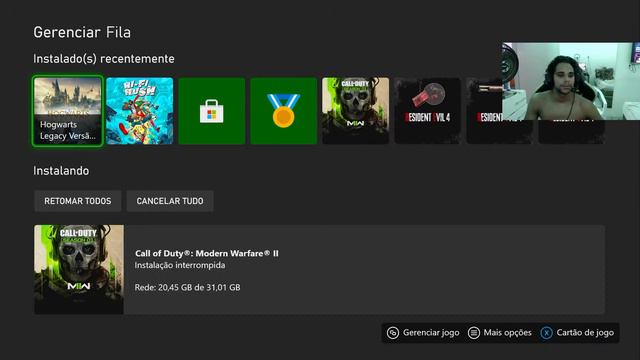The width and height of the screenshot is (640, 360).
Task: Select the Resident Evil 4 tile with red gem
Action: click(x=427, y=111)
